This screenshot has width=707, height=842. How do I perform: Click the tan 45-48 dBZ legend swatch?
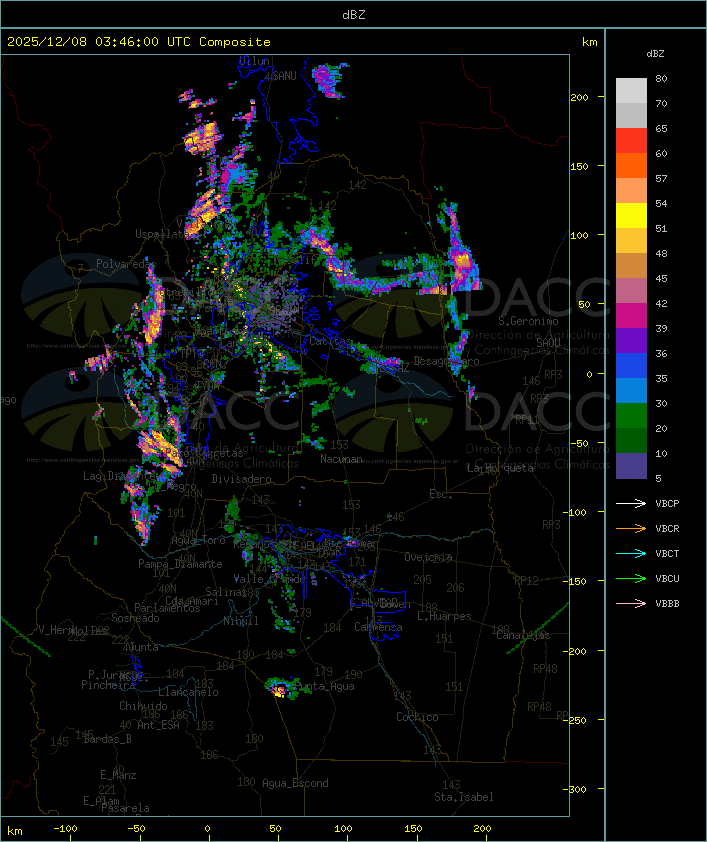click(x=631, y=265)
